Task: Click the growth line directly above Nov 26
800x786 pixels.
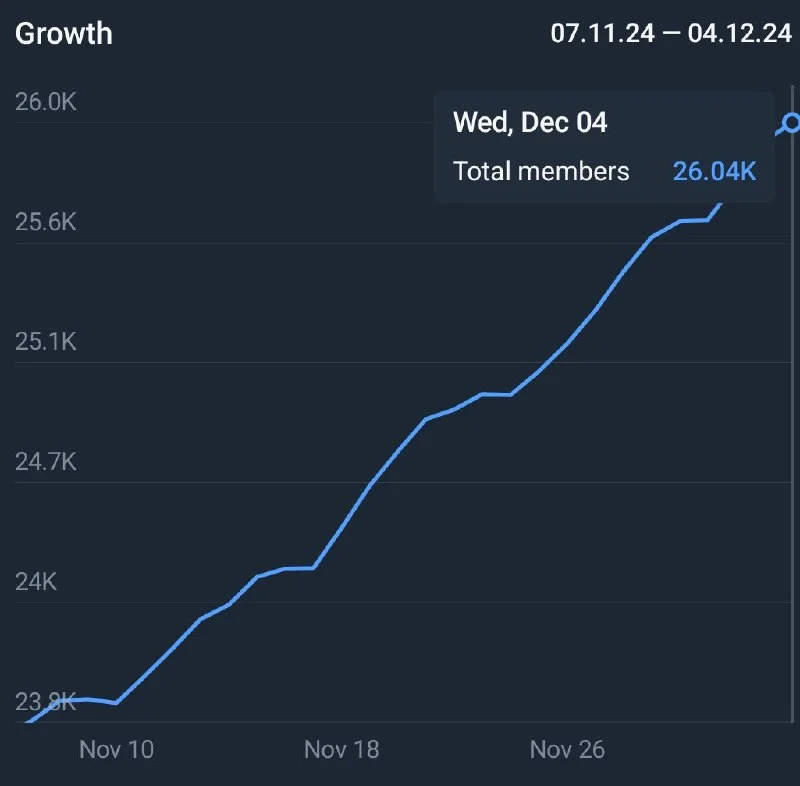Action: pos(567,344)
